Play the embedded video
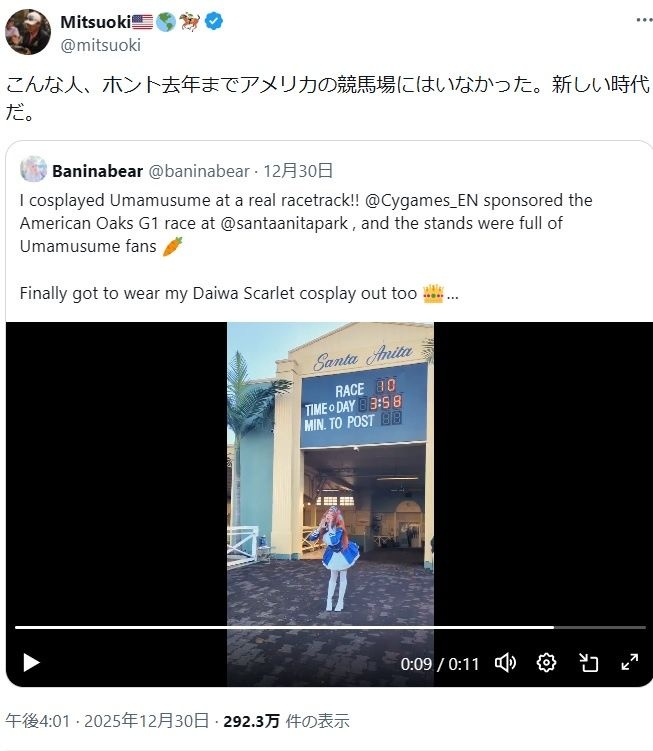The width and height of the screenshot is (653, 751). [x=32, y=663]
